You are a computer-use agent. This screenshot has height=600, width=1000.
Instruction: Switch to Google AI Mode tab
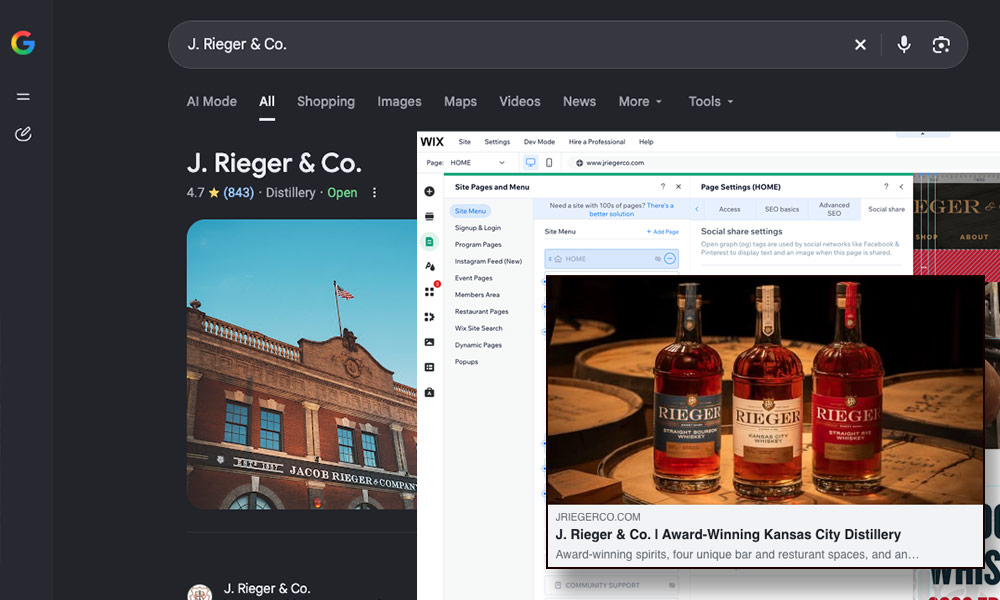coord(212,101)
